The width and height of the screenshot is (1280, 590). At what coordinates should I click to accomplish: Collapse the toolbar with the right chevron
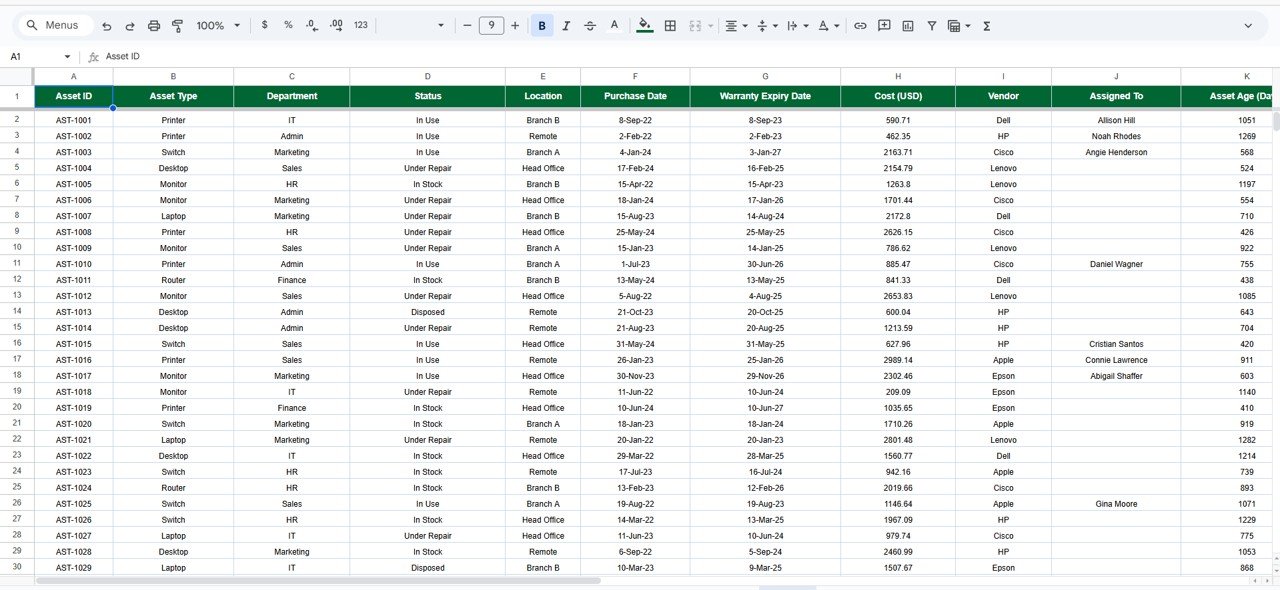click(x=1249, y=25)
